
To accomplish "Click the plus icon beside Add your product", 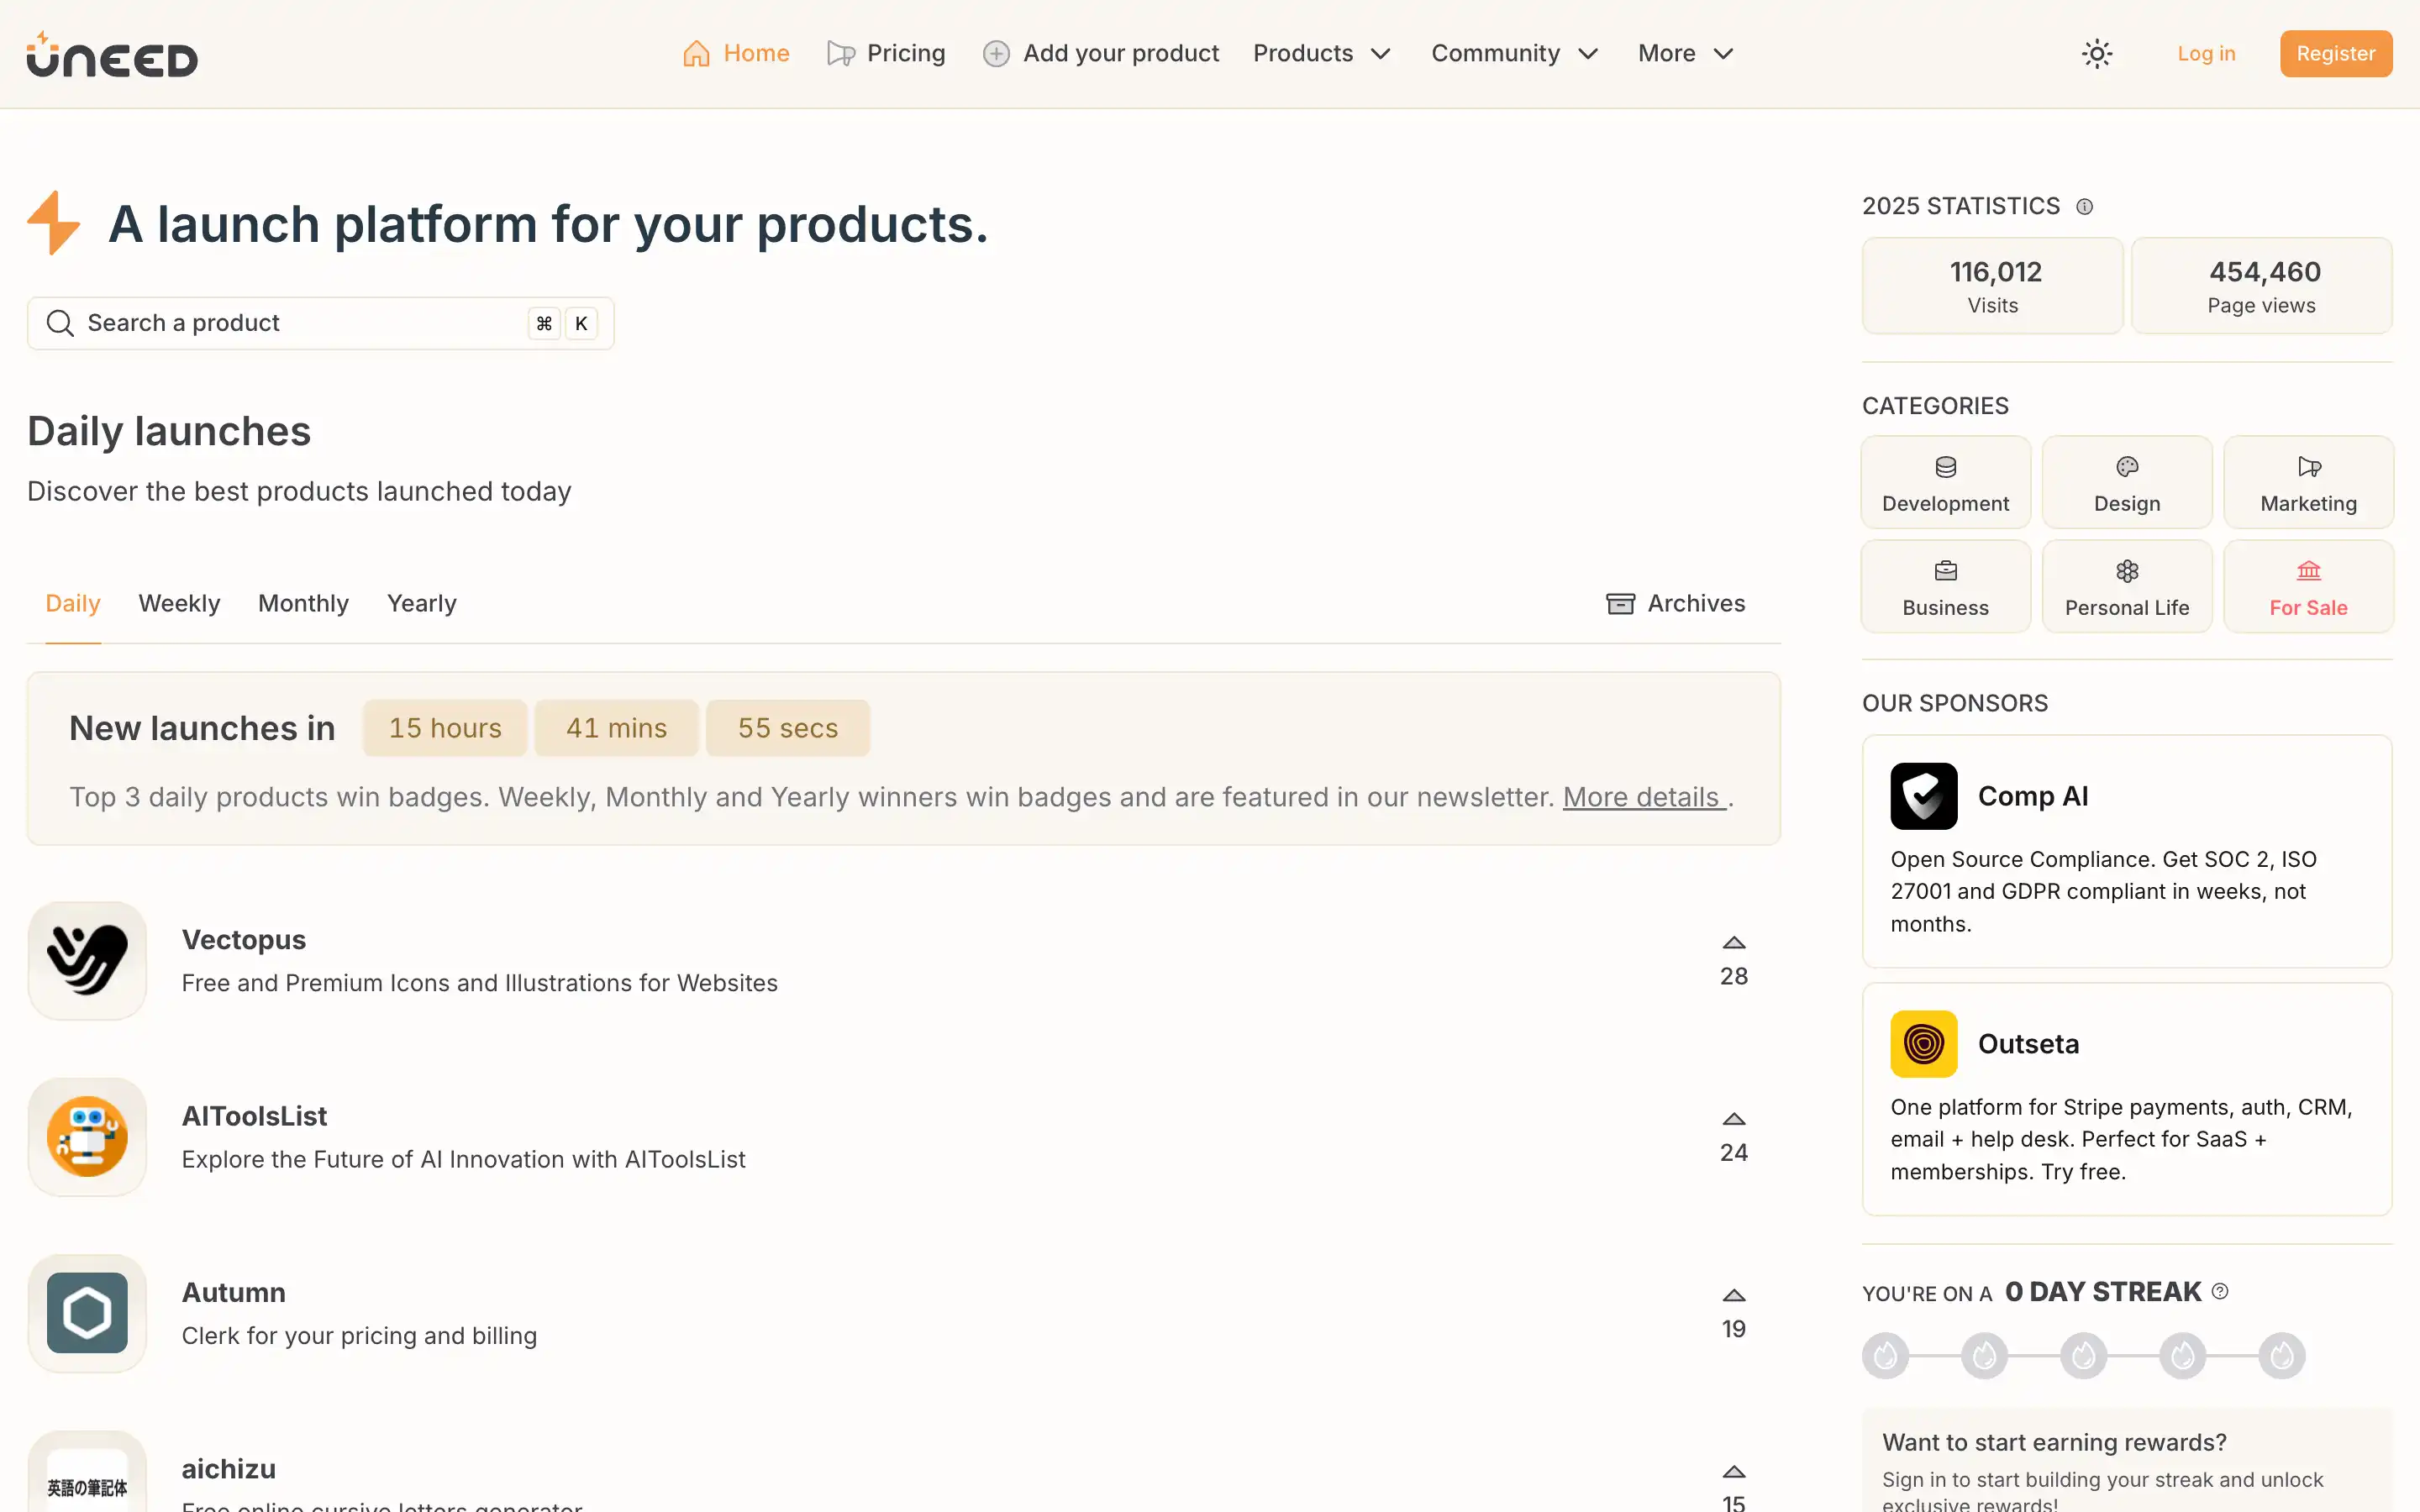I will pos(996,54).
